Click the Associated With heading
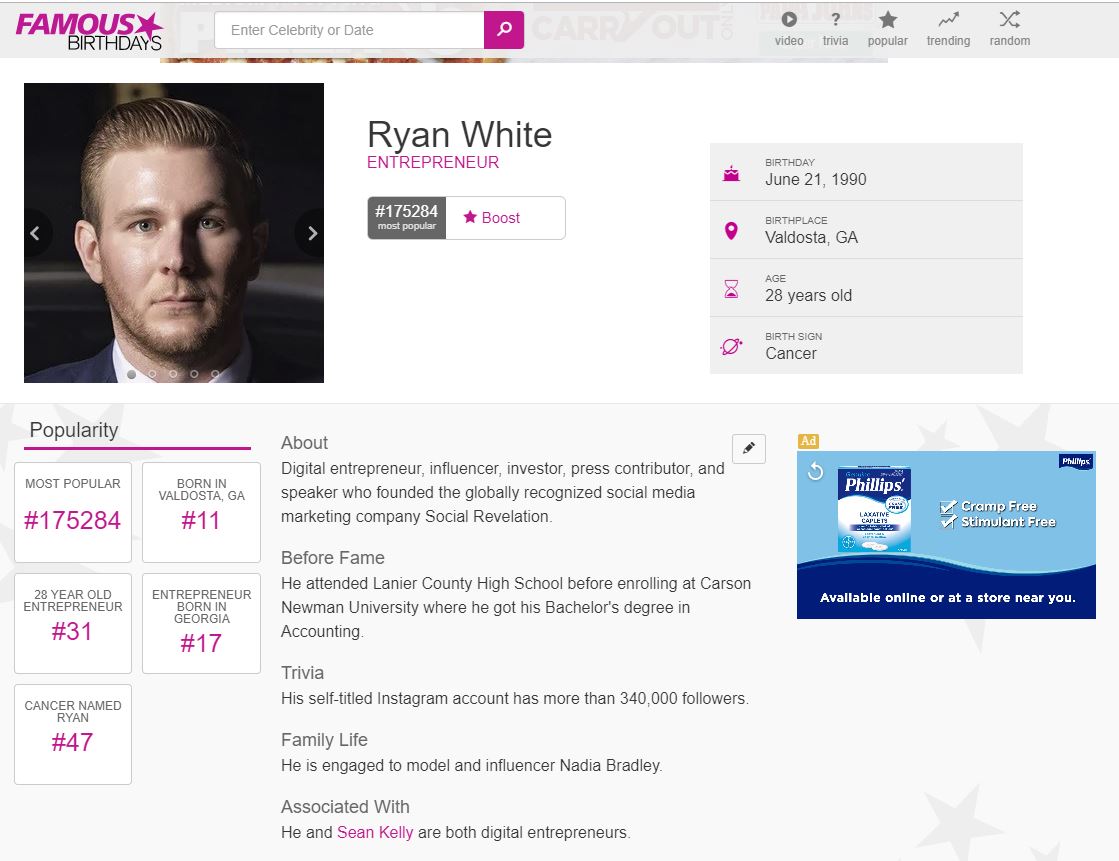 [345, 807]
